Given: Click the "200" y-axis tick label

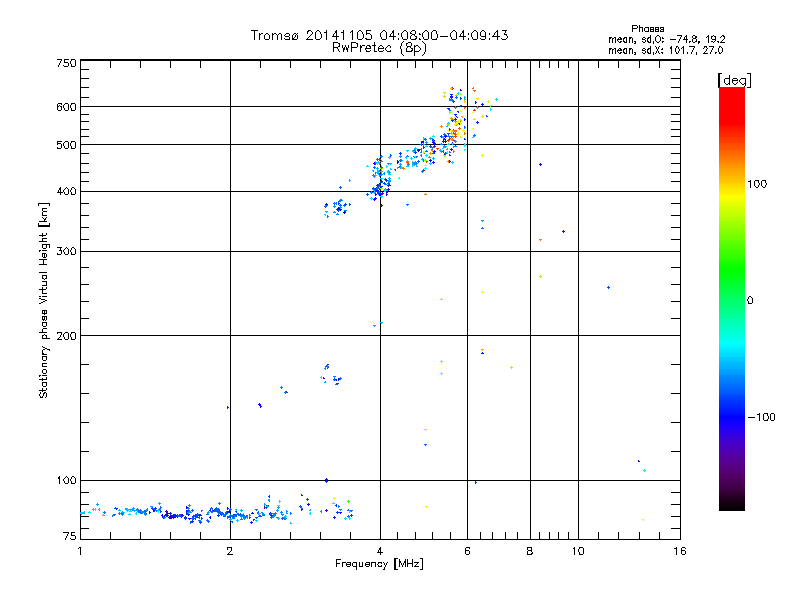Looking at the screenshot, I should coord(66,335).
